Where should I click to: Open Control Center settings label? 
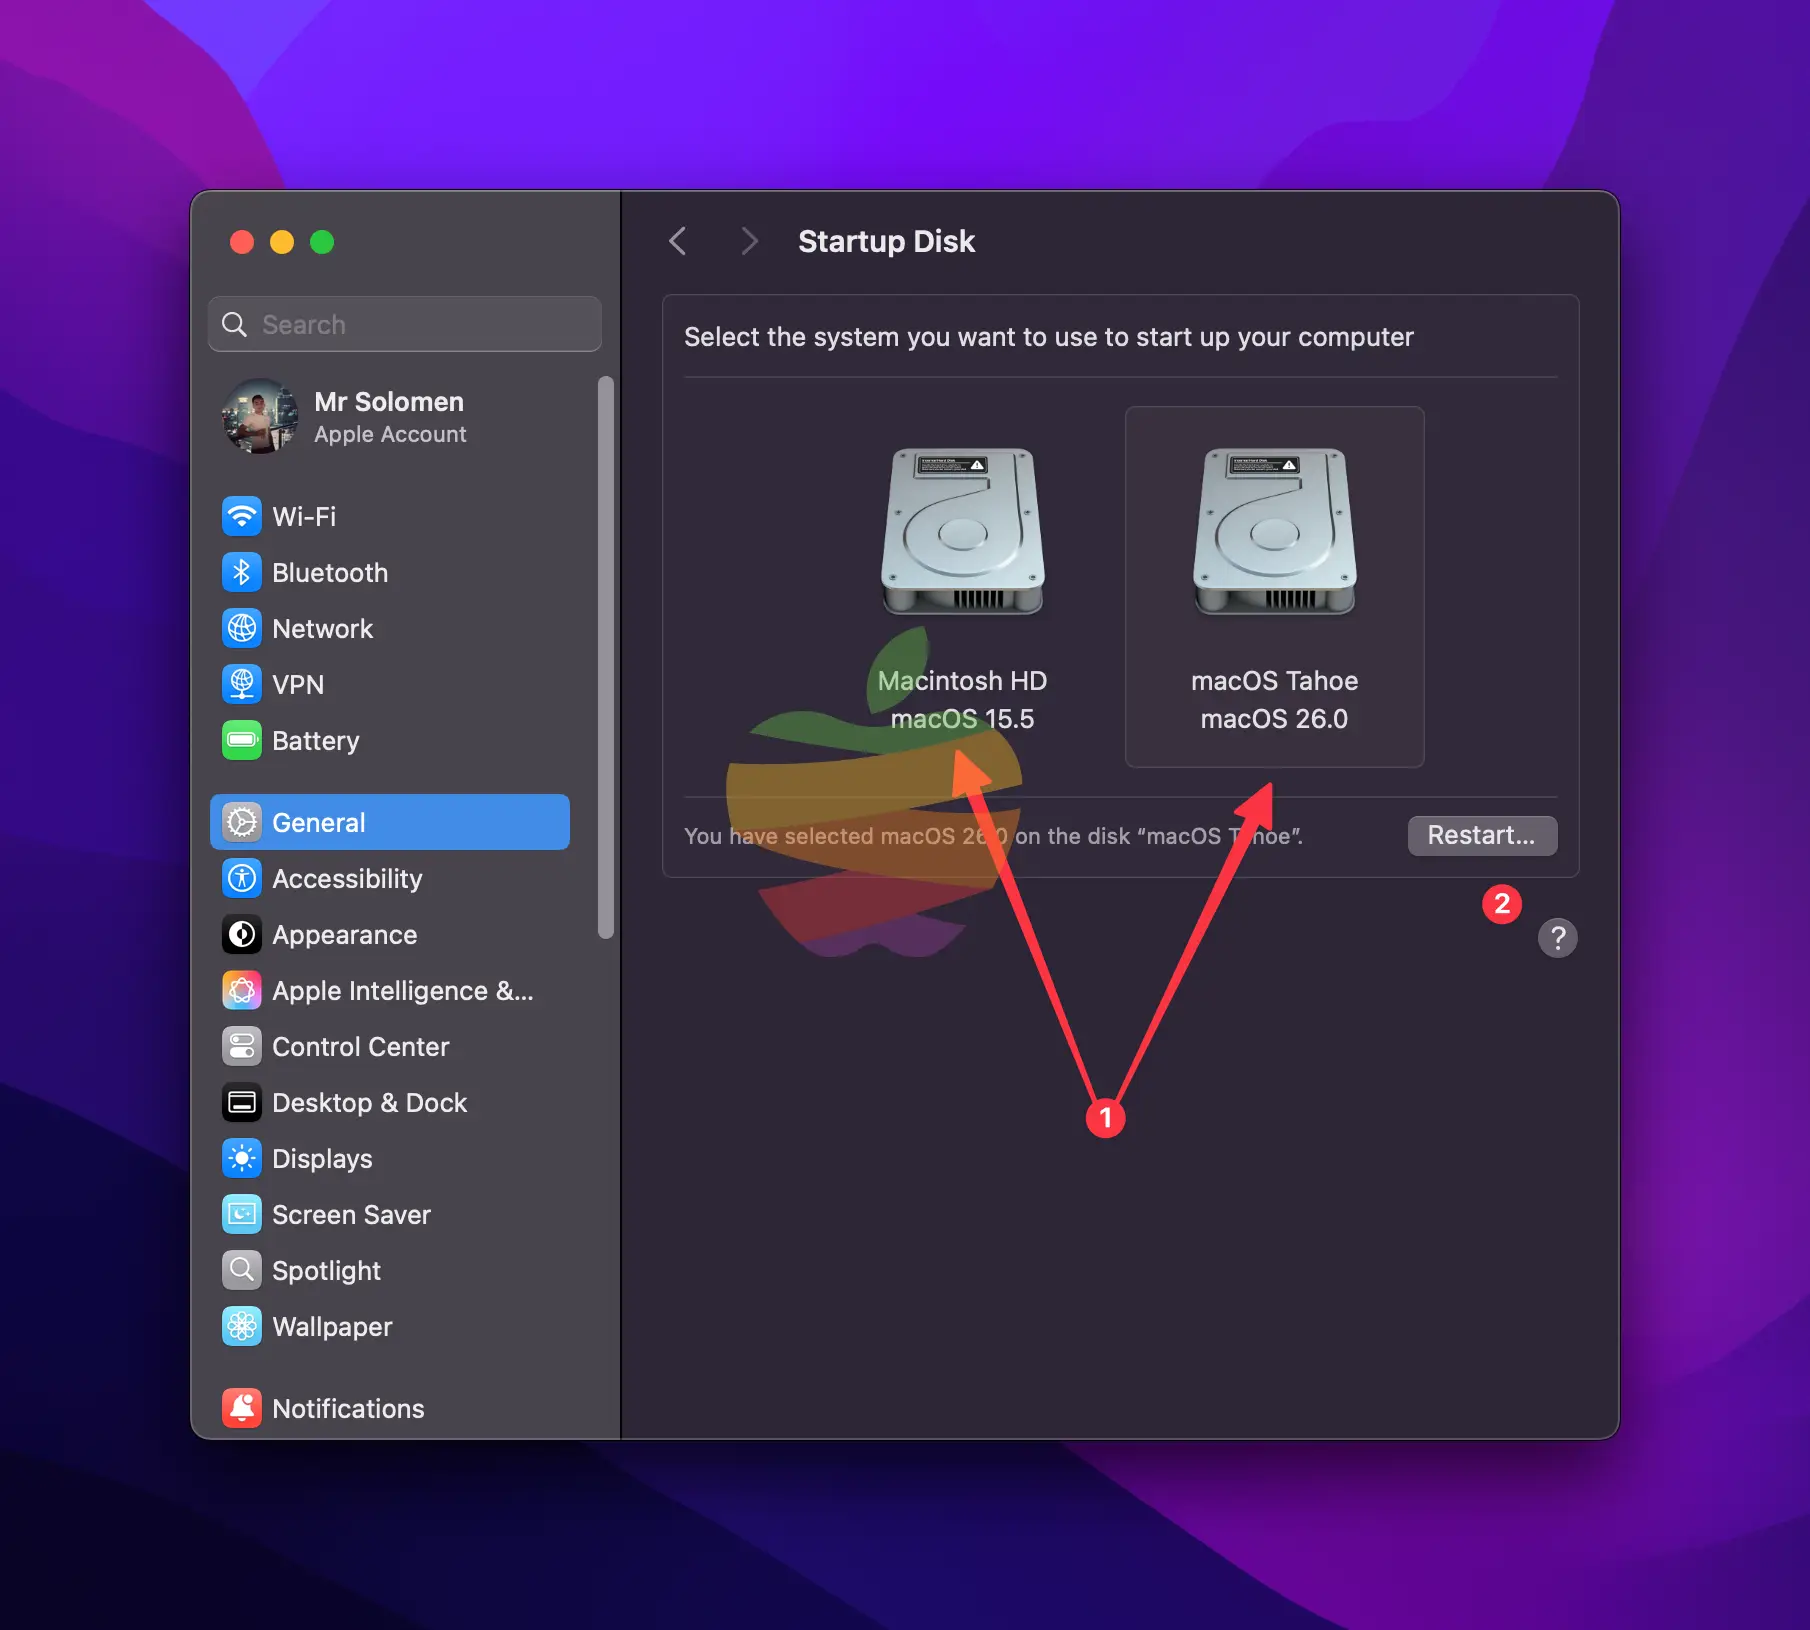(x=360, y=1047)
